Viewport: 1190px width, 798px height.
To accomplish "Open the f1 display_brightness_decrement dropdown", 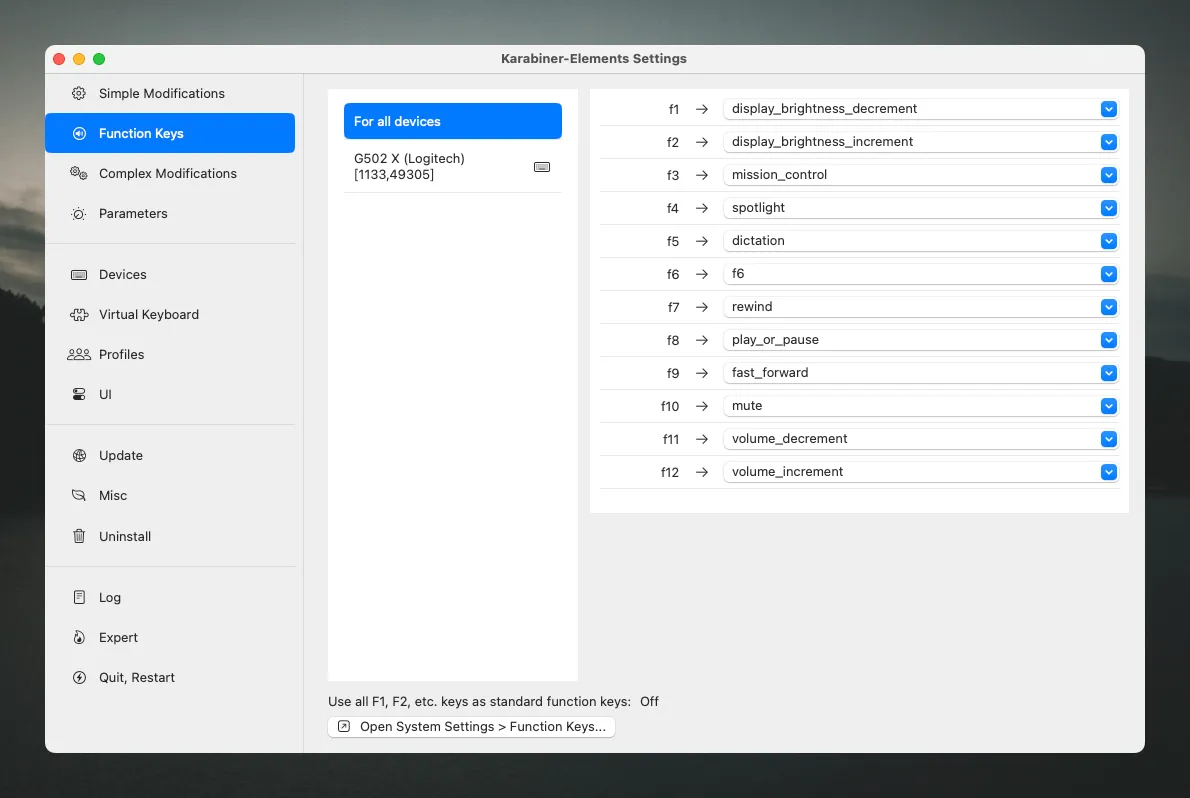I will click(921, 109).
